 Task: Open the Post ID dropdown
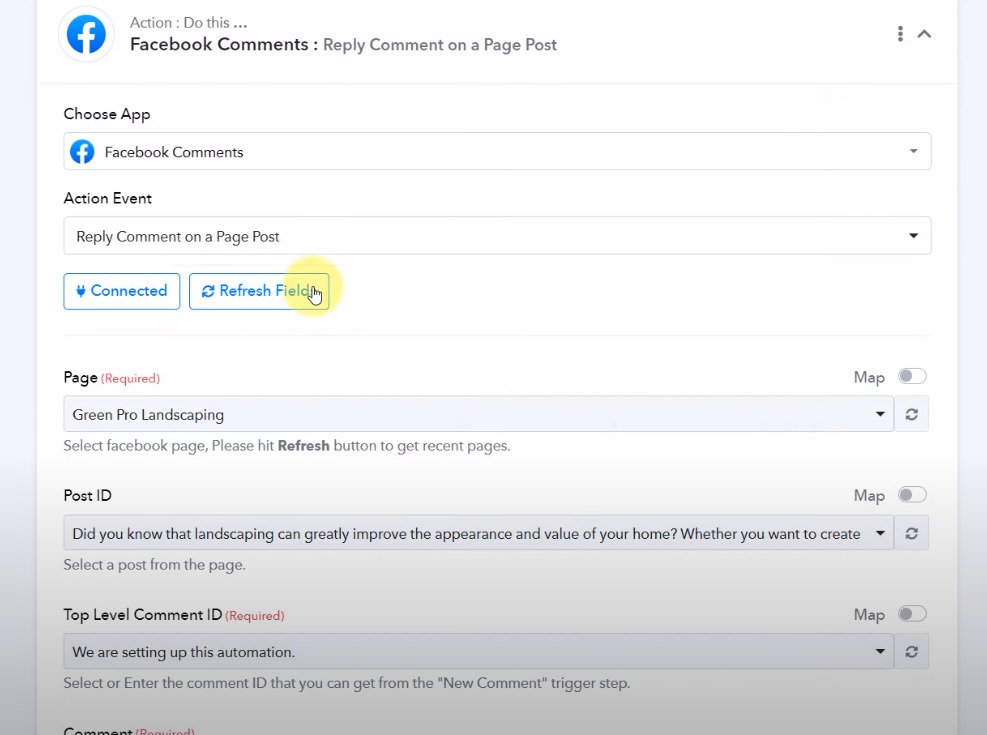point(478,533)
